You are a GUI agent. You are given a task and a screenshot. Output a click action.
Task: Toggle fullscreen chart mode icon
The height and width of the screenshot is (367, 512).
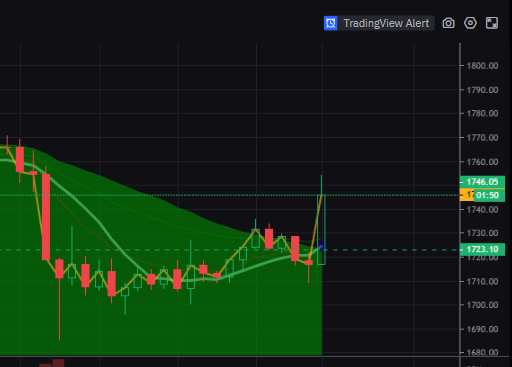[492, 23]
